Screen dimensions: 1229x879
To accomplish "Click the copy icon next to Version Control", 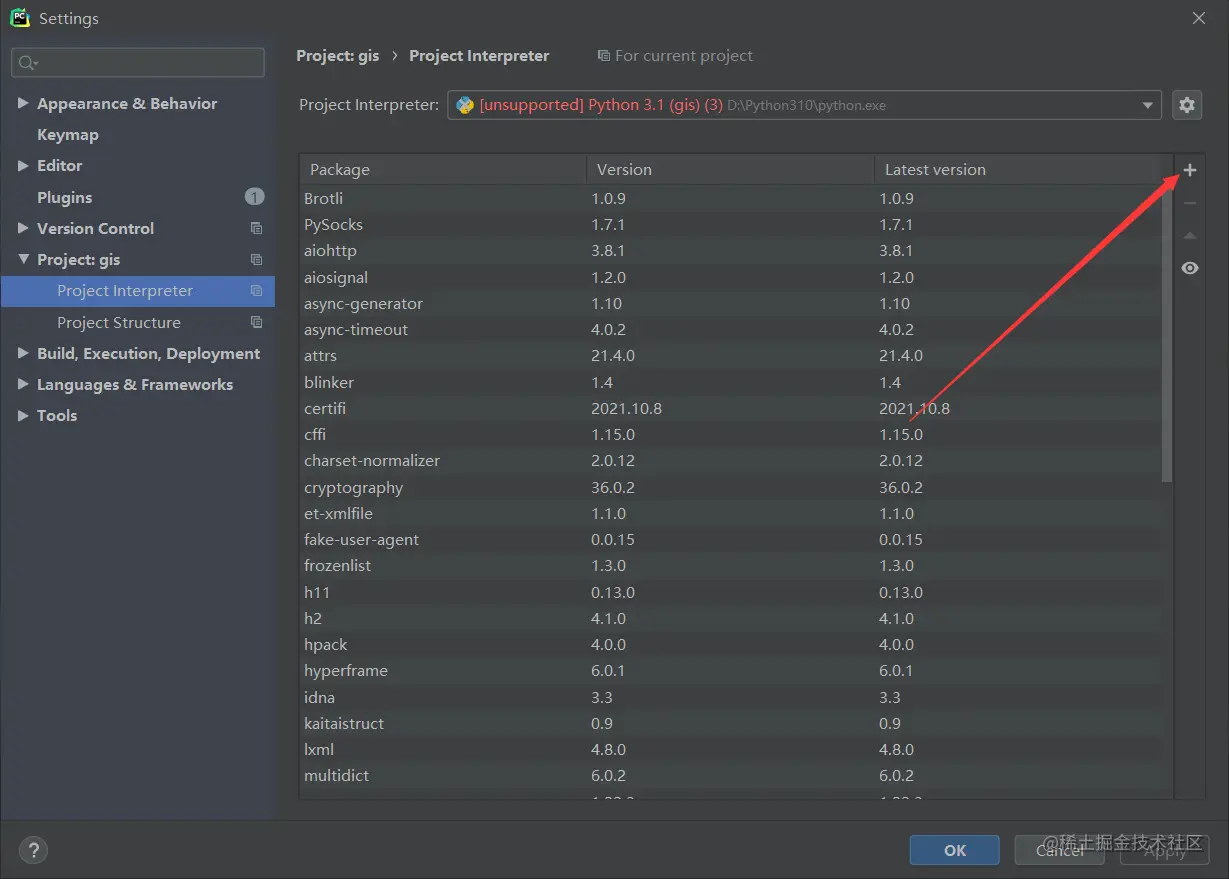I will click(x=256, y=228).
